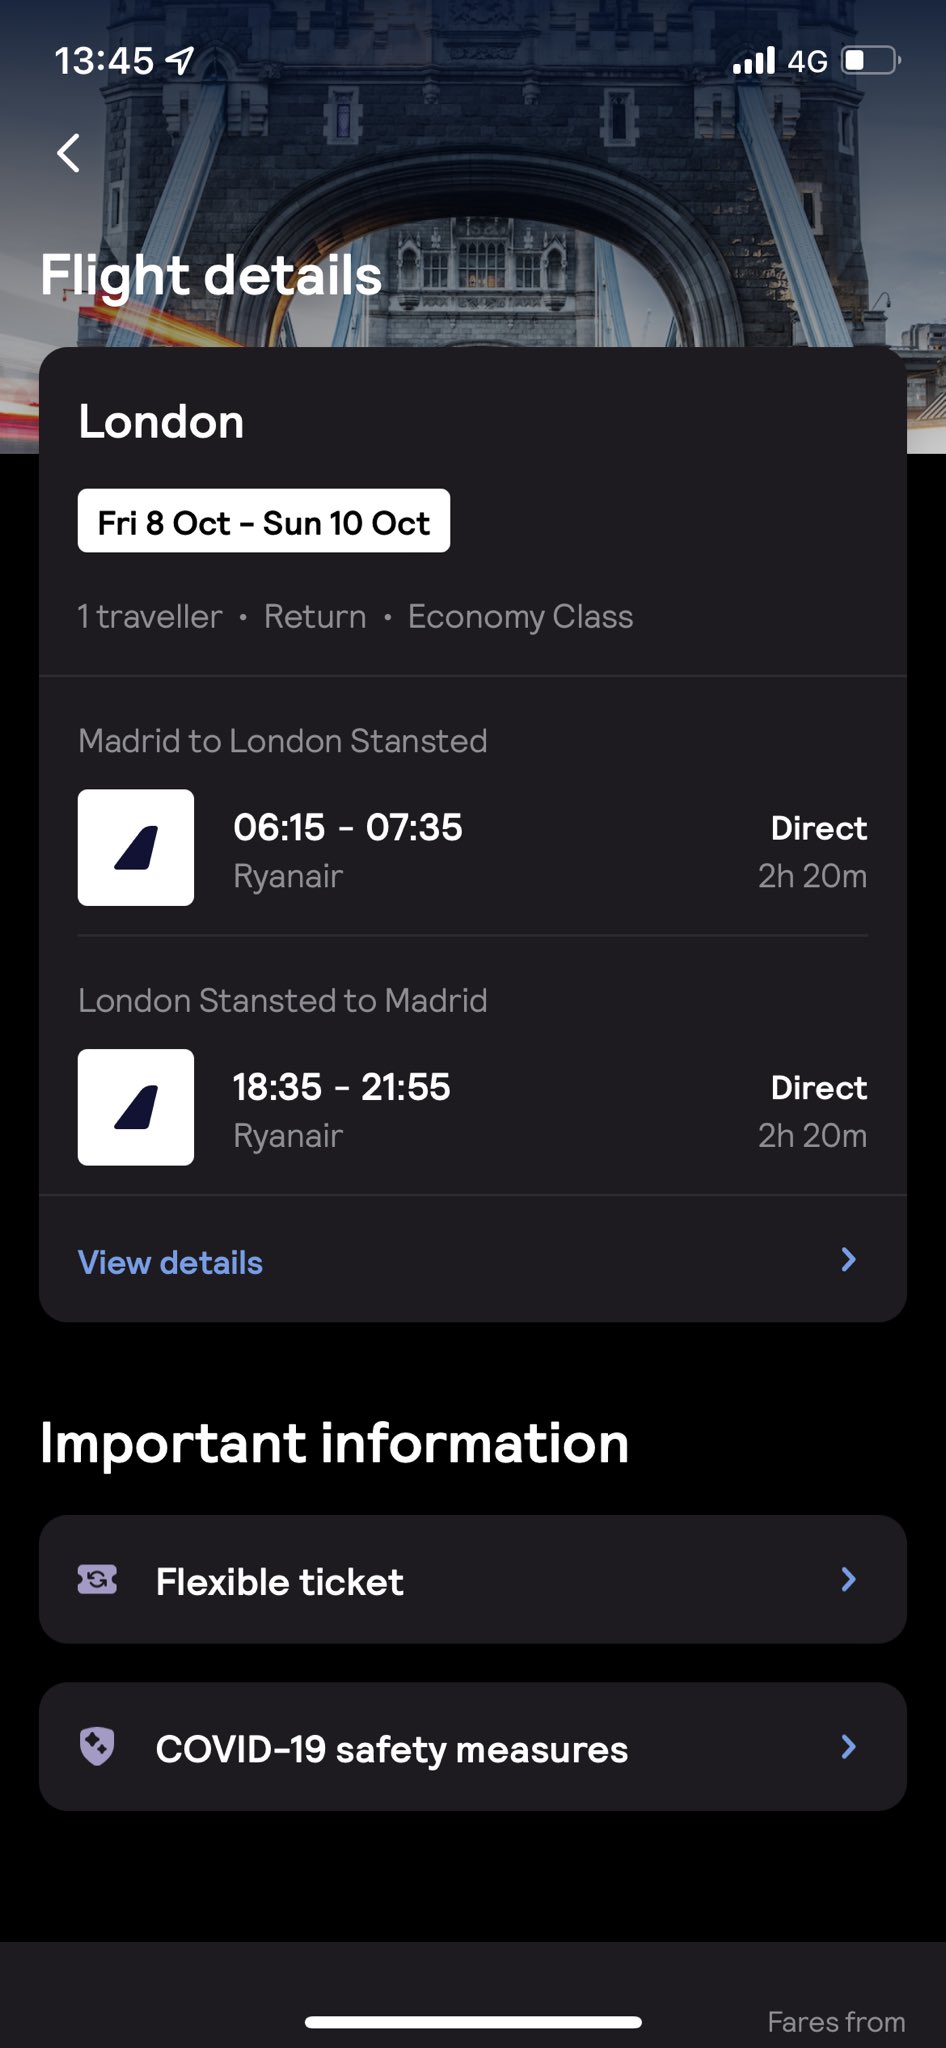Select the Fri 8 Oct - Sun 10 Oct date chip
Viewport: 946px width, 2048px height.
click(264, 521)
